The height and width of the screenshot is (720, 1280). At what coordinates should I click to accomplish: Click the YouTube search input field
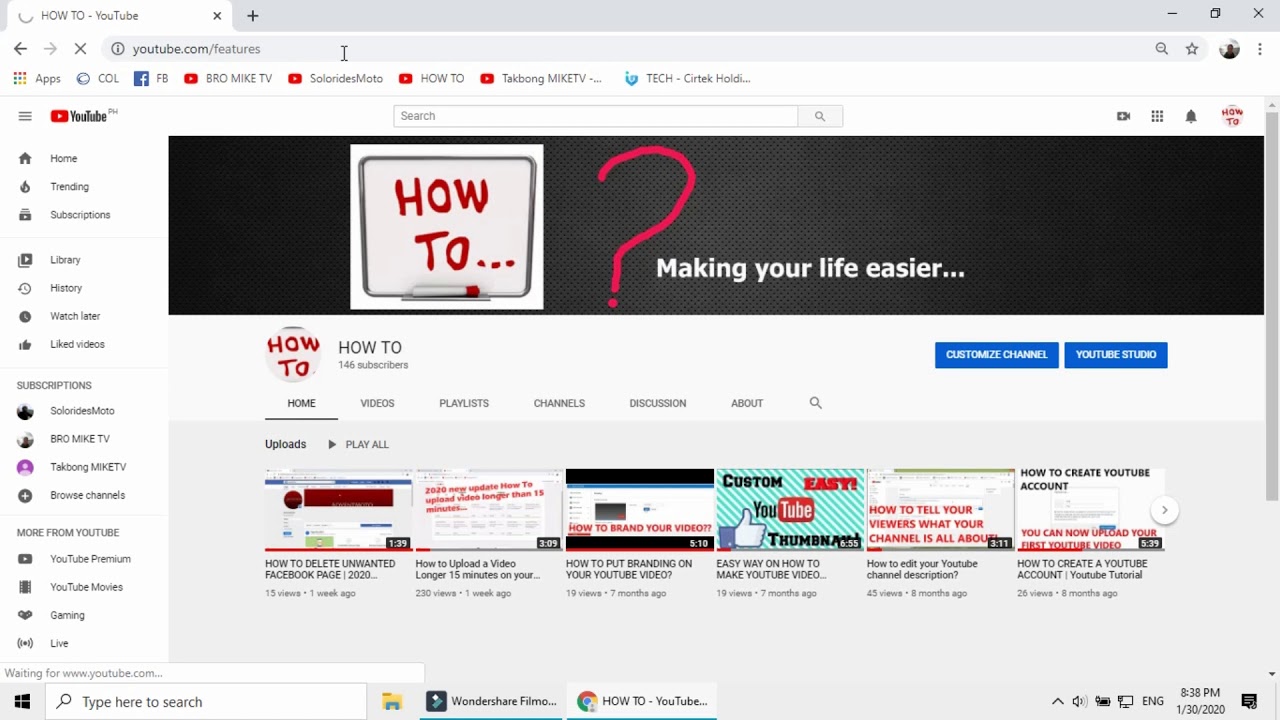click(x=595, y=116)
